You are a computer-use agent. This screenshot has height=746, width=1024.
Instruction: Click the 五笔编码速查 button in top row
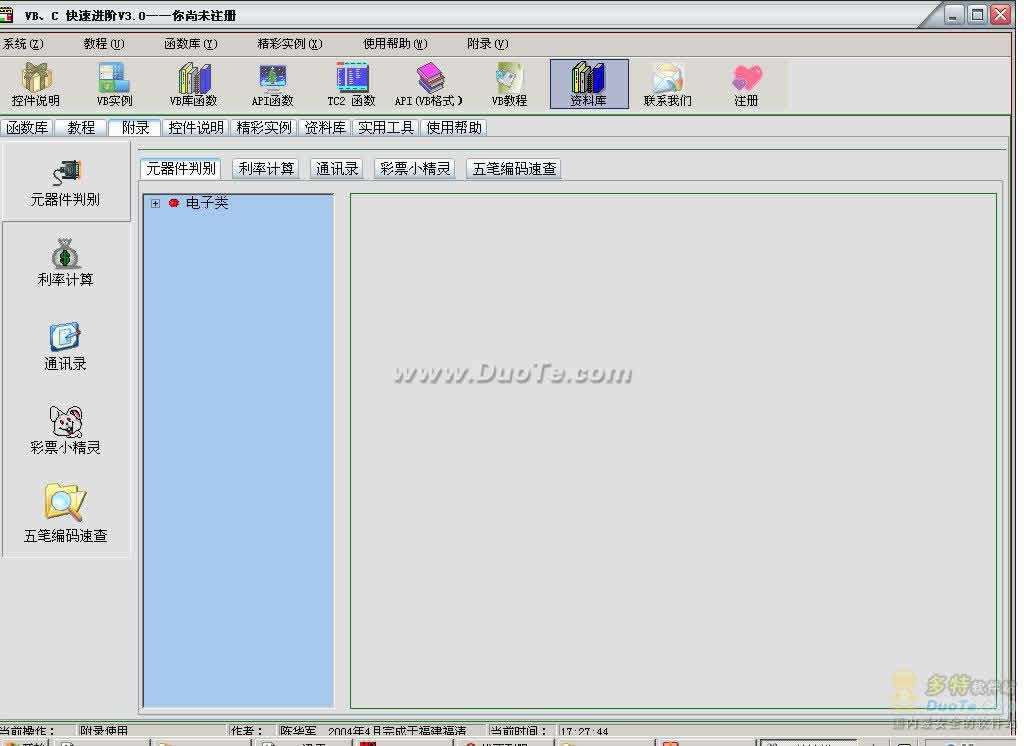[x=514, y=169]
